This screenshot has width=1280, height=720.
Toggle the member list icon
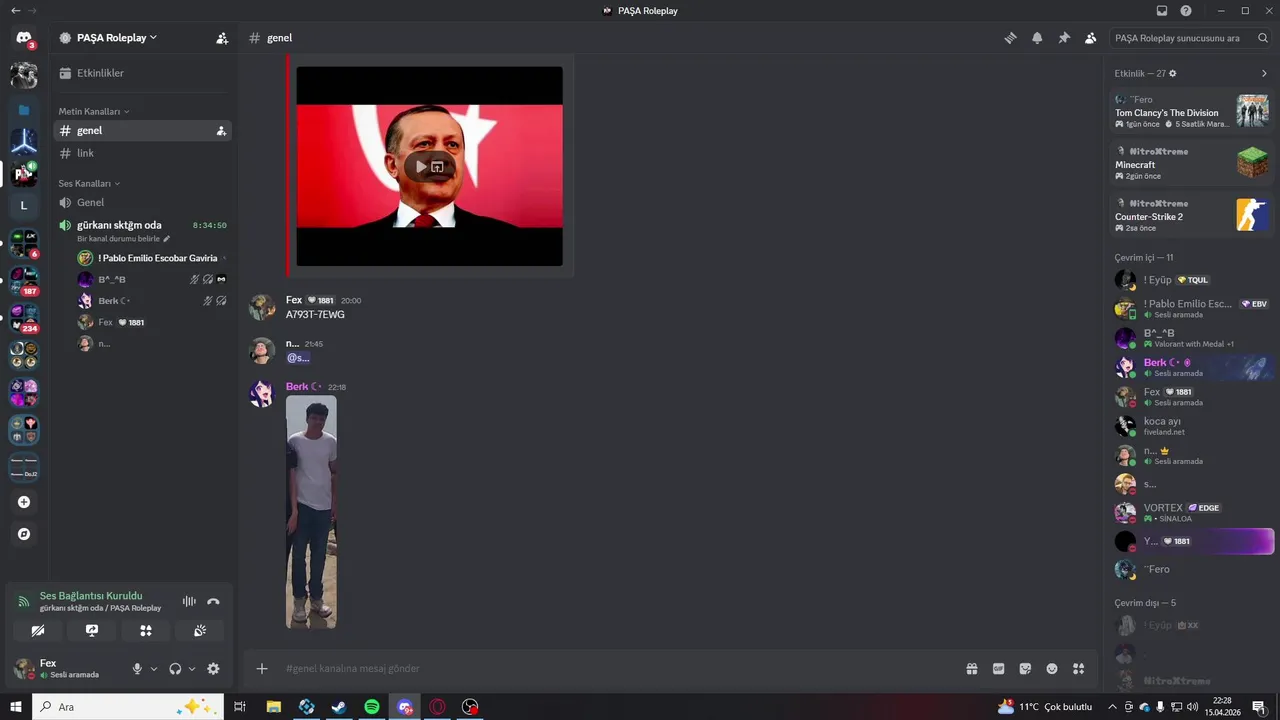[1091, 38]
